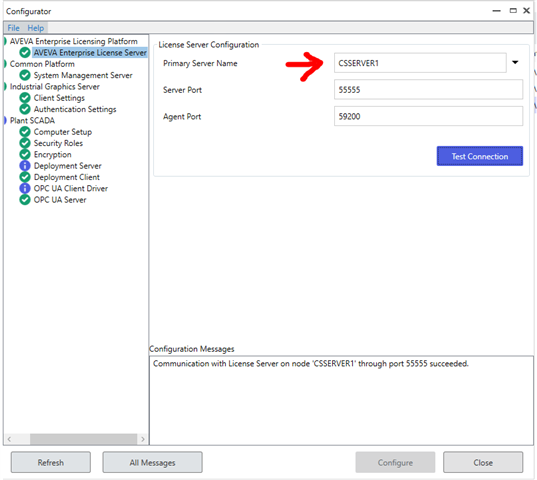Click into the Server Port field
This screenshot has width=537, height=480.
pos(428,90)
